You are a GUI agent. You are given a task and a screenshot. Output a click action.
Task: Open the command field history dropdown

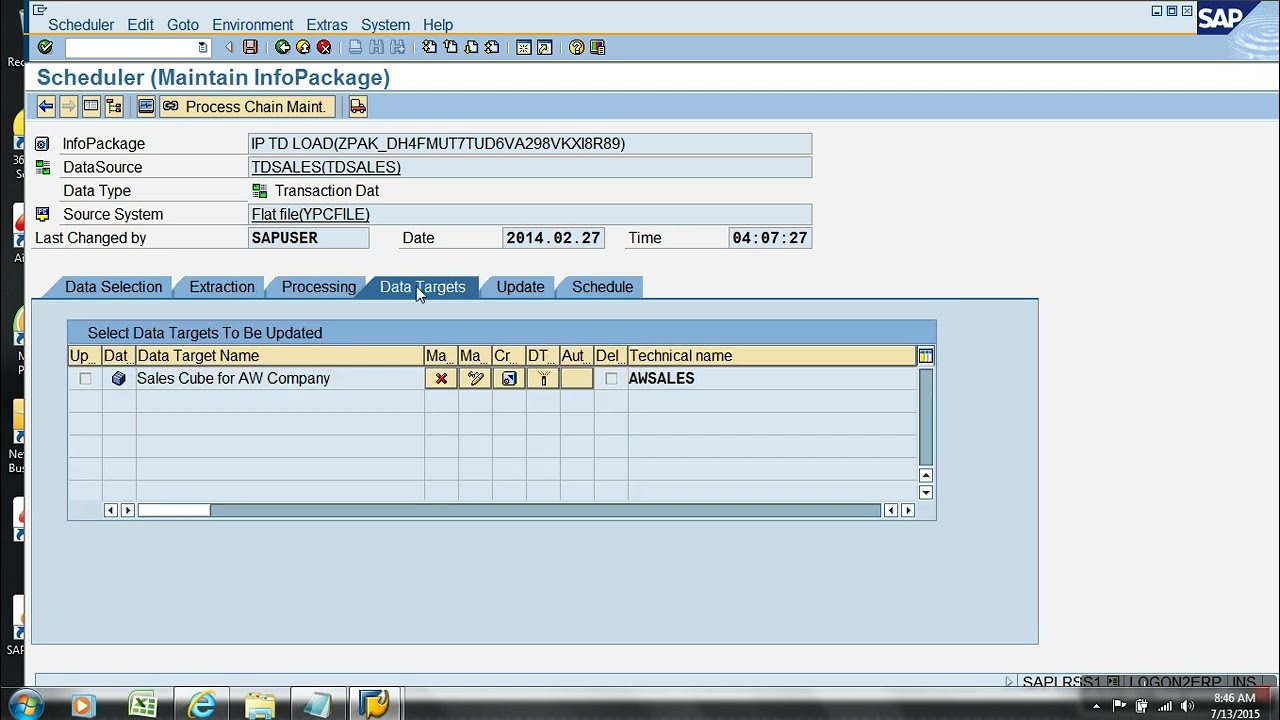203,47
